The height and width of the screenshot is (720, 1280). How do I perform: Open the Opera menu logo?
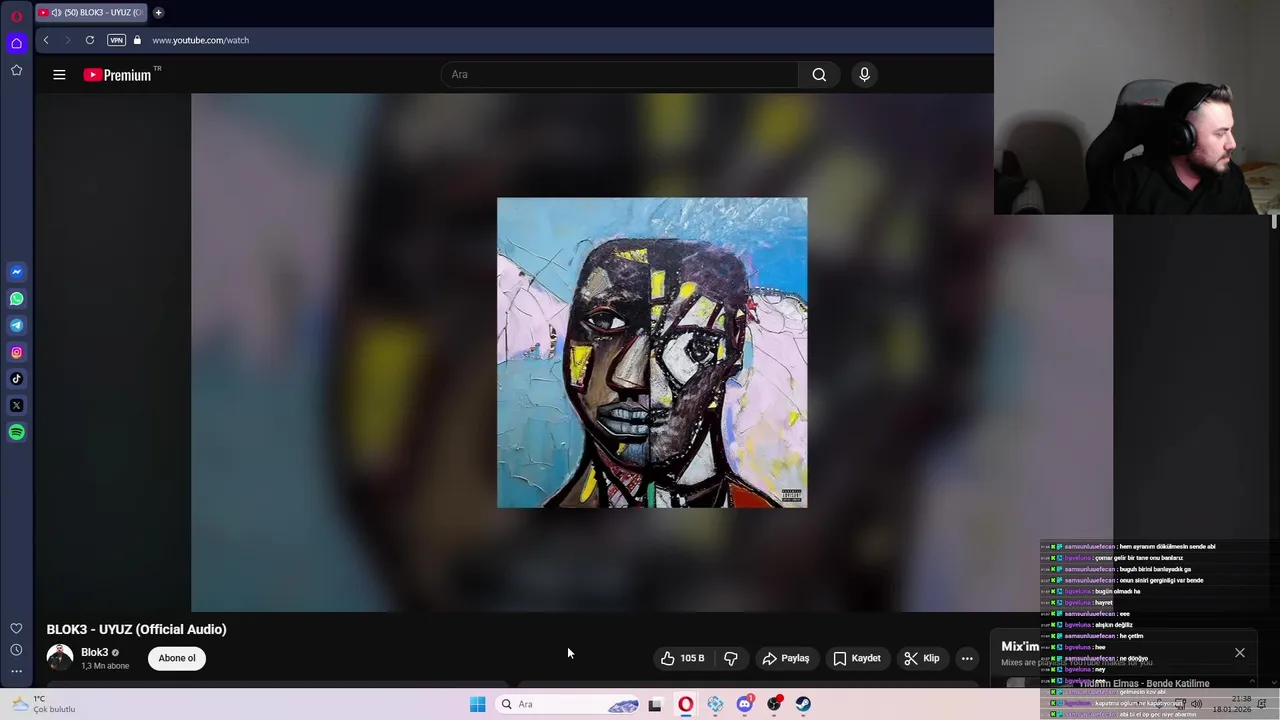click(16, 16)
